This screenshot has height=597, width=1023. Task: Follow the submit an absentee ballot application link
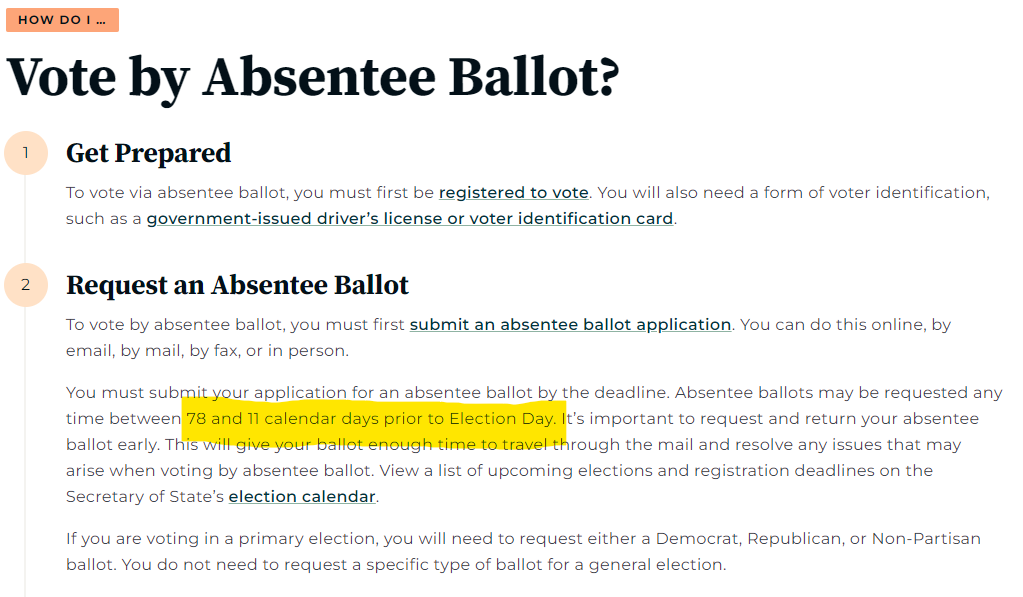pyautogui.click(x=570, y=324)
